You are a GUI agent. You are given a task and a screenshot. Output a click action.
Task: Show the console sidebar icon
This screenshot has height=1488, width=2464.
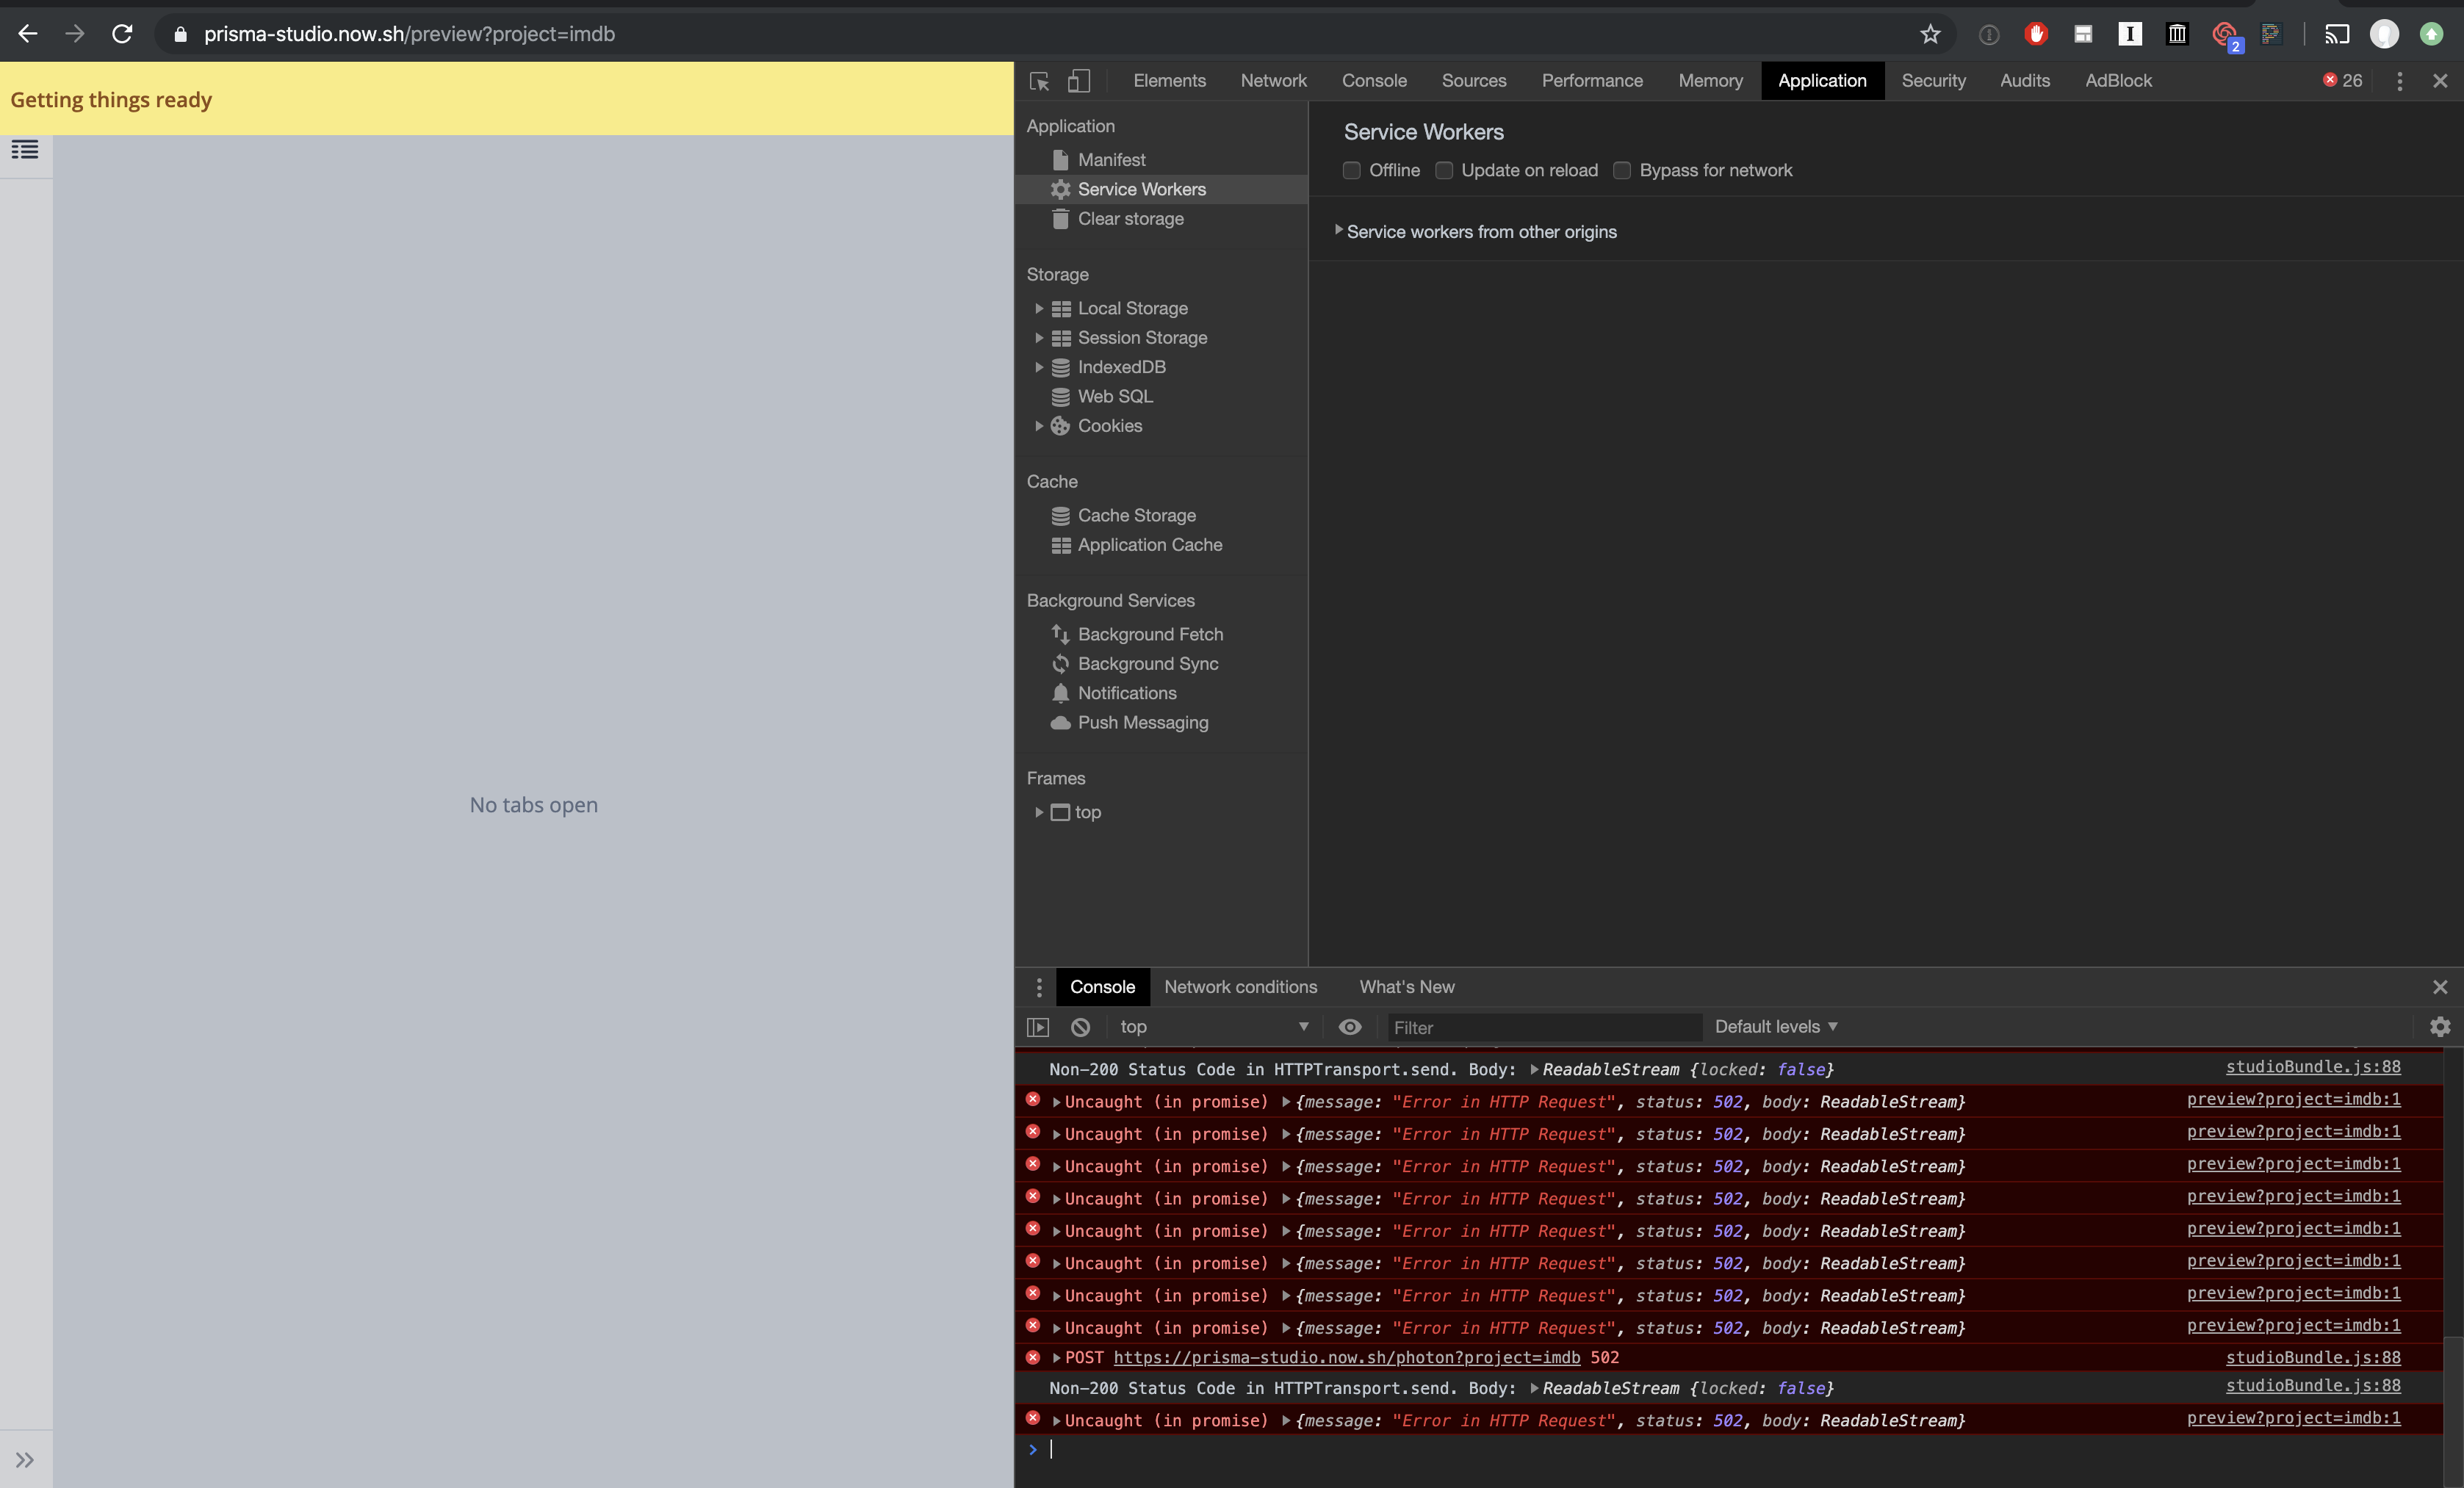(1038, 1027)
